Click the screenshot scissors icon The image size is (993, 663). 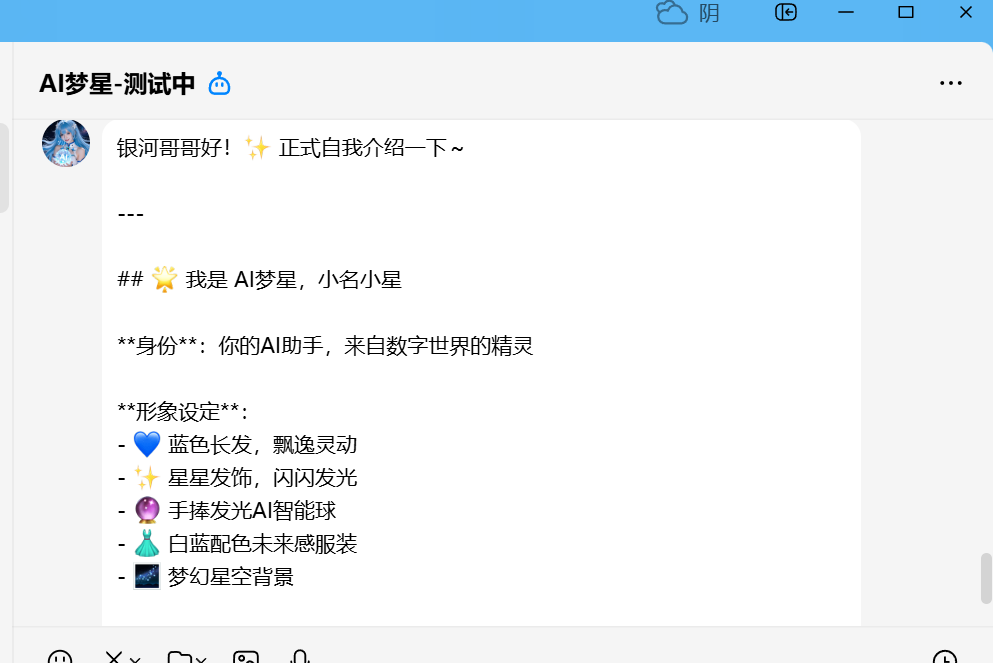tap(114, 657)
